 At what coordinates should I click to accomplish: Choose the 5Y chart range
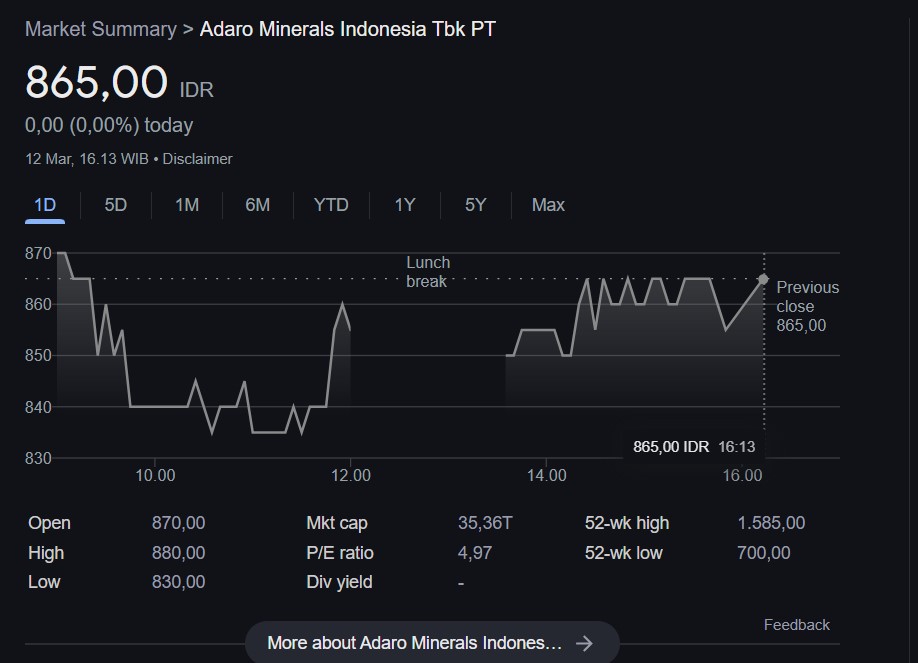475,205
